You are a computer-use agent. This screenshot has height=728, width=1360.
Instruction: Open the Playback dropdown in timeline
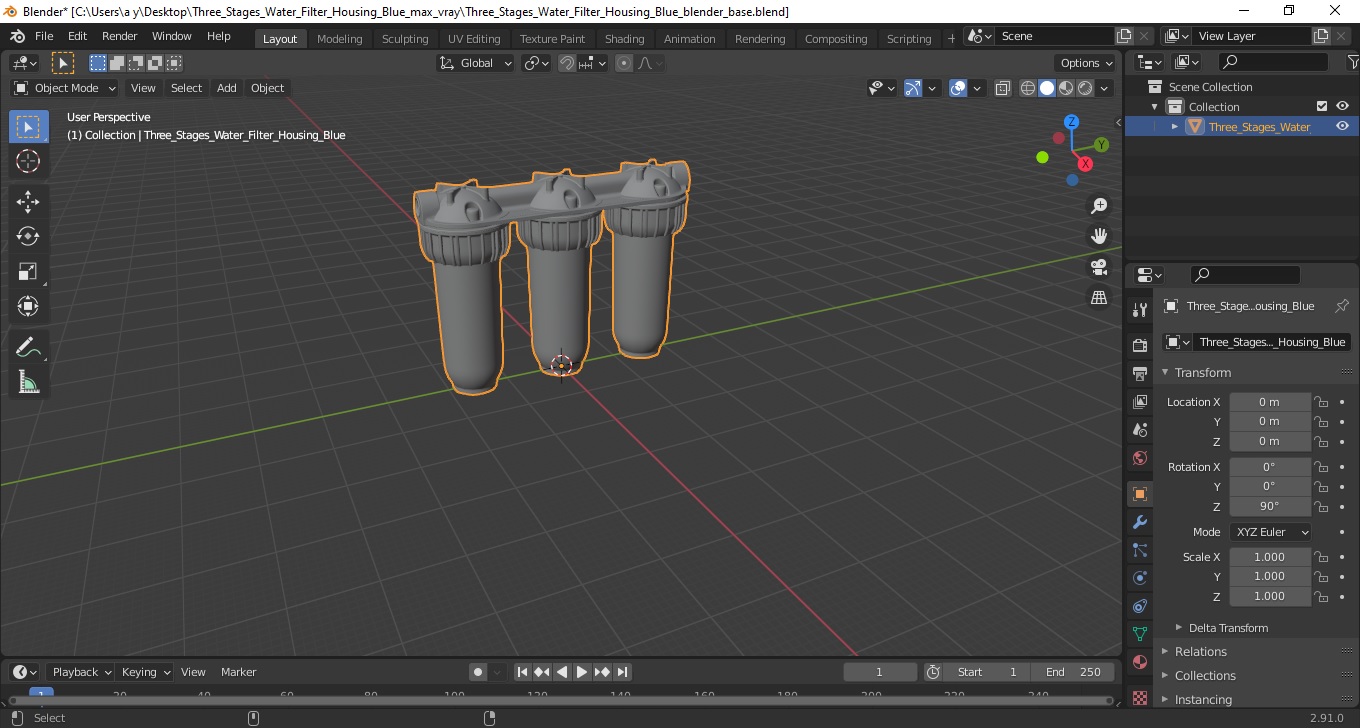82,672
